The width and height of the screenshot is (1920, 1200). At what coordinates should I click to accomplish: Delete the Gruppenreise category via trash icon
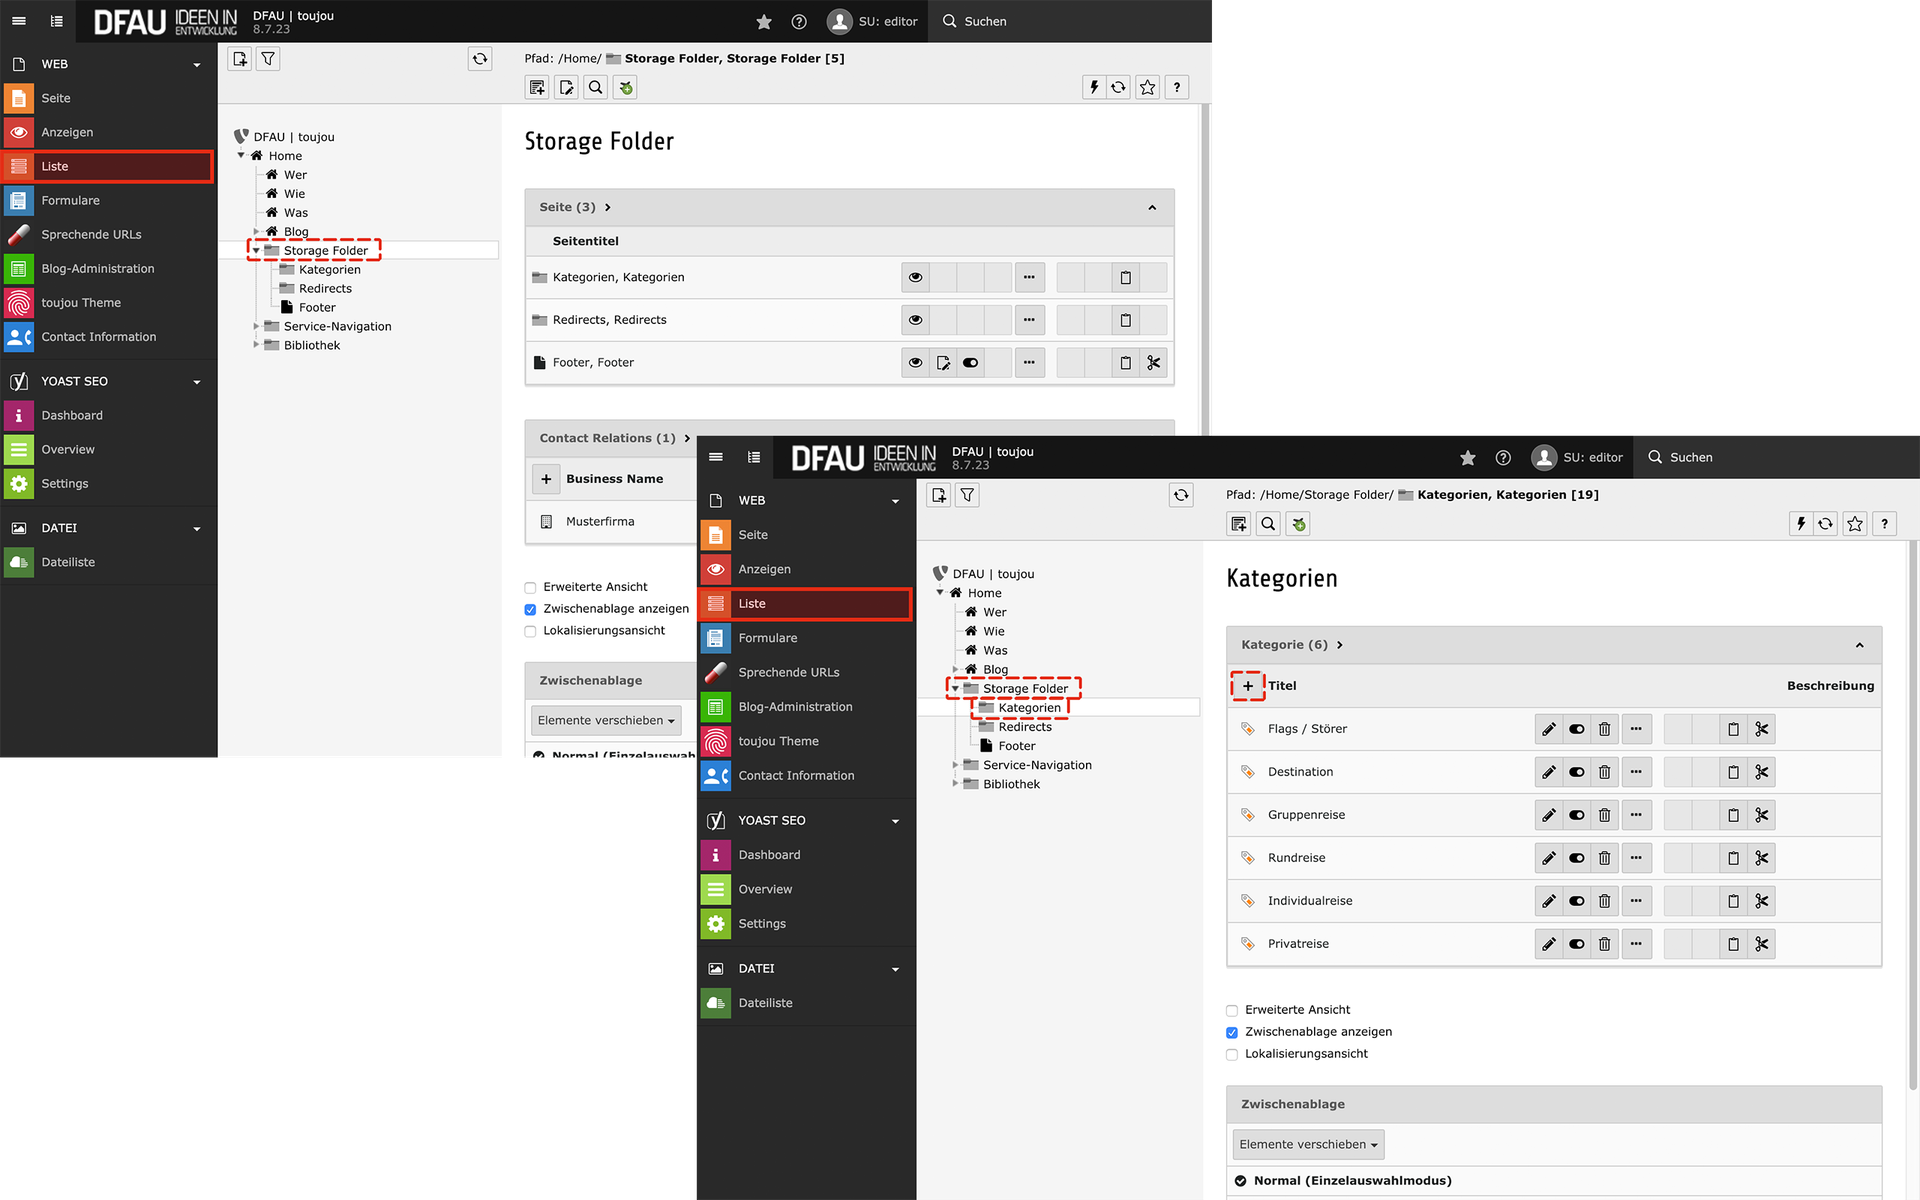click(1604, 815)
